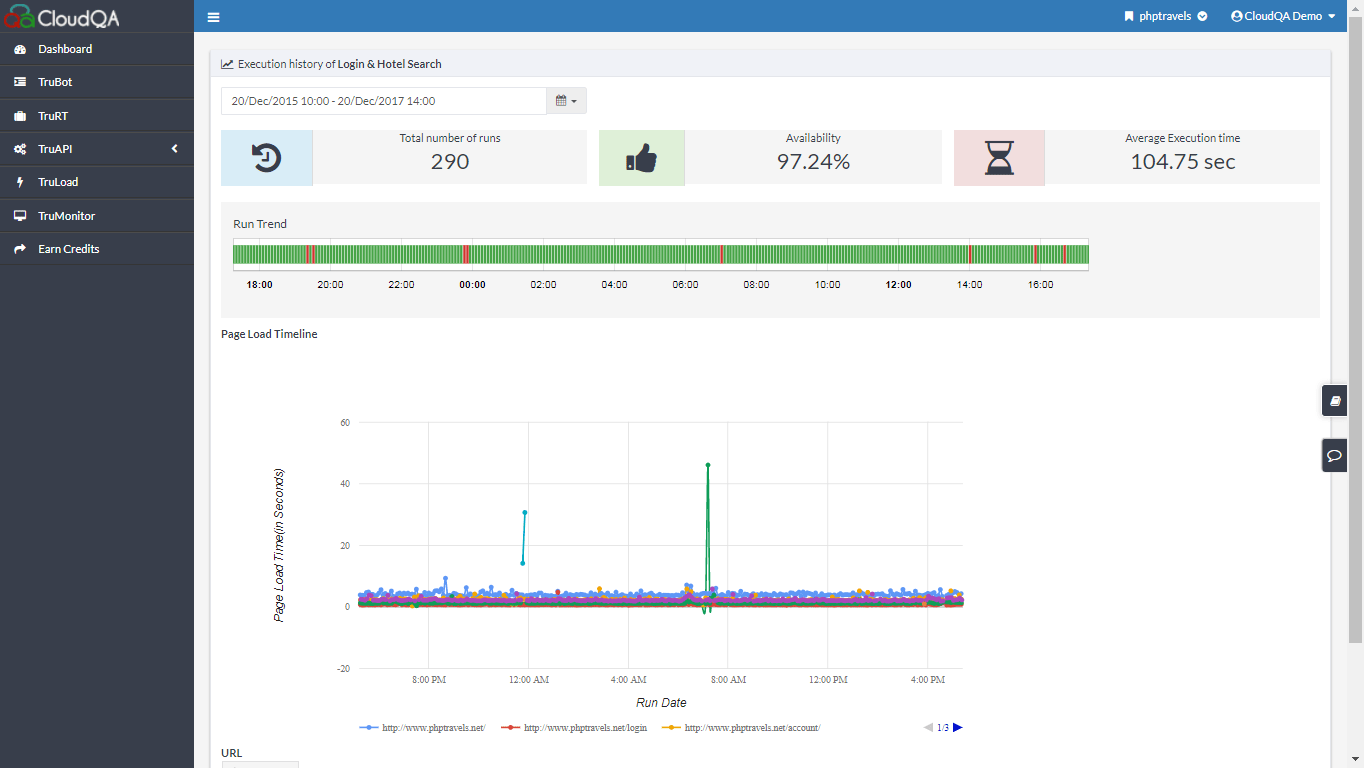Click the Login & Hotel Search title

click(389, 64)
